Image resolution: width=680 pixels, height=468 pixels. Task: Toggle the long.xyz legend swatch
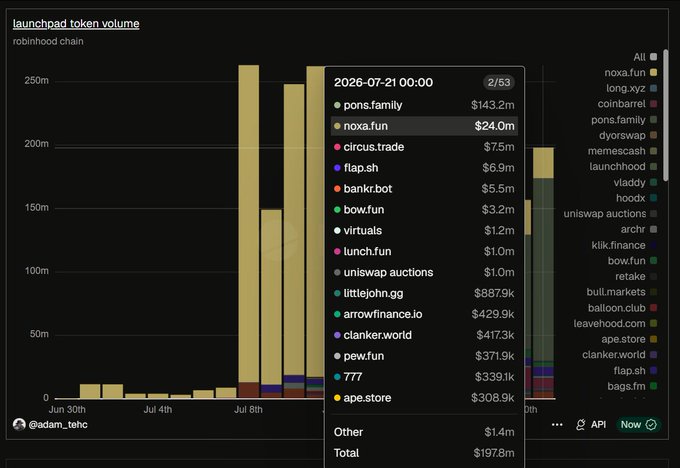(653, 88)
